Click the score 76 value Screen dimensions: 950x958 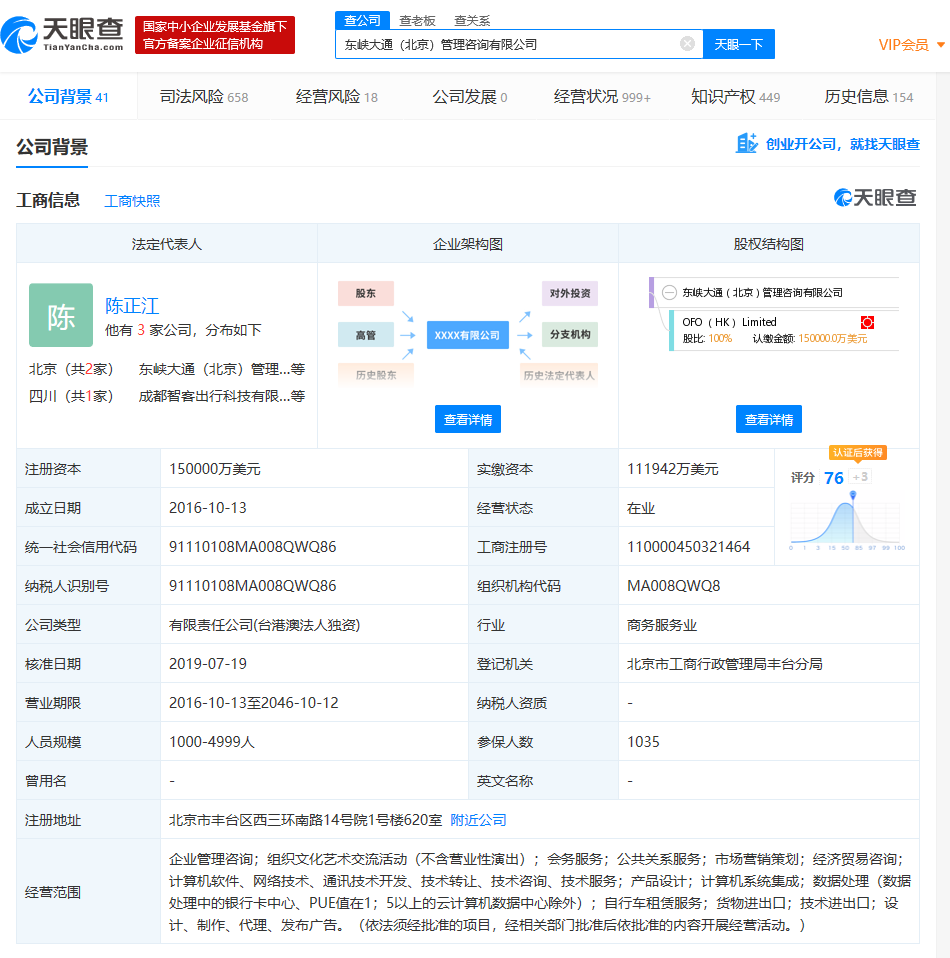[834, 478]
